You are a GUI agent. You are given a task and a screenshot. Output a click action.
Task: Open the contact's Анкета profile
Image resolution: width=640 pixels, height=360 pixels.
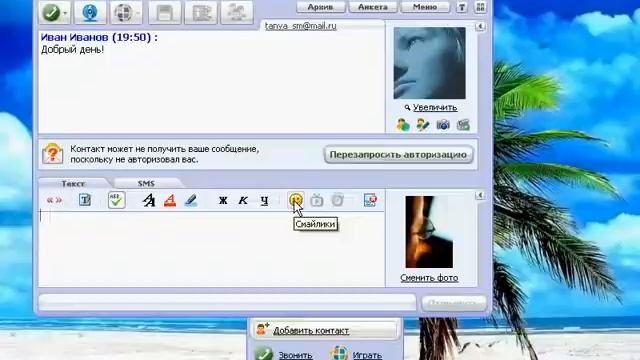point(373,7)
